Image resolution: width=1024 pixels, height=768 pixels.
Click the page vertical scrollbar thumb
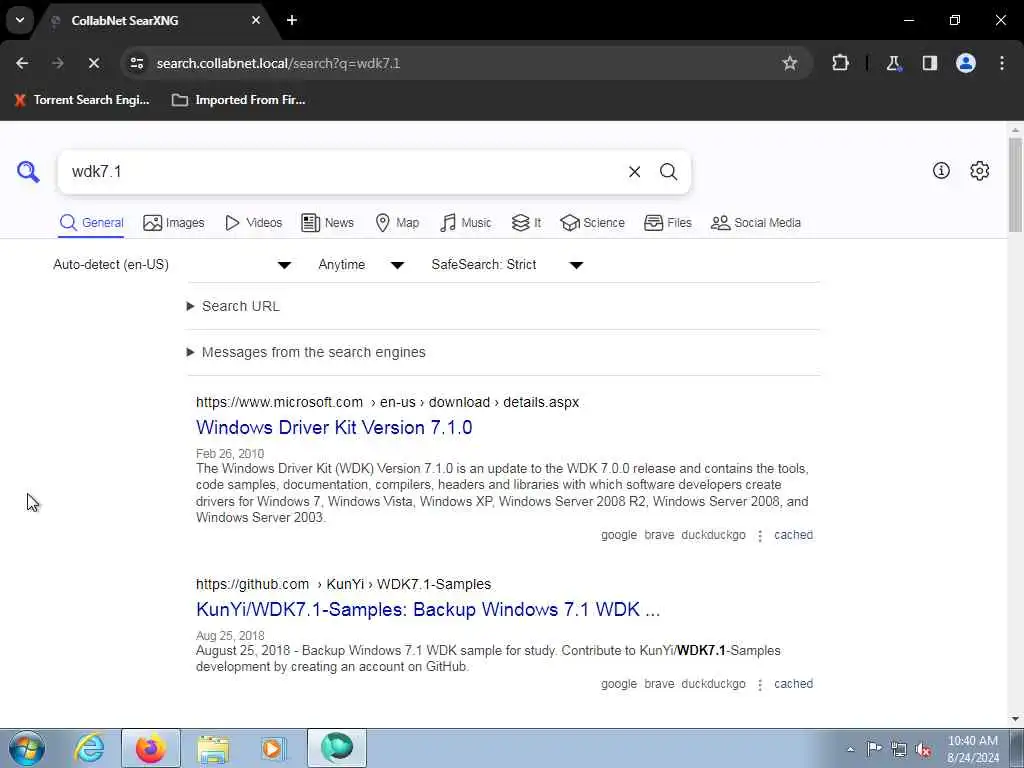pos(1015,184)
